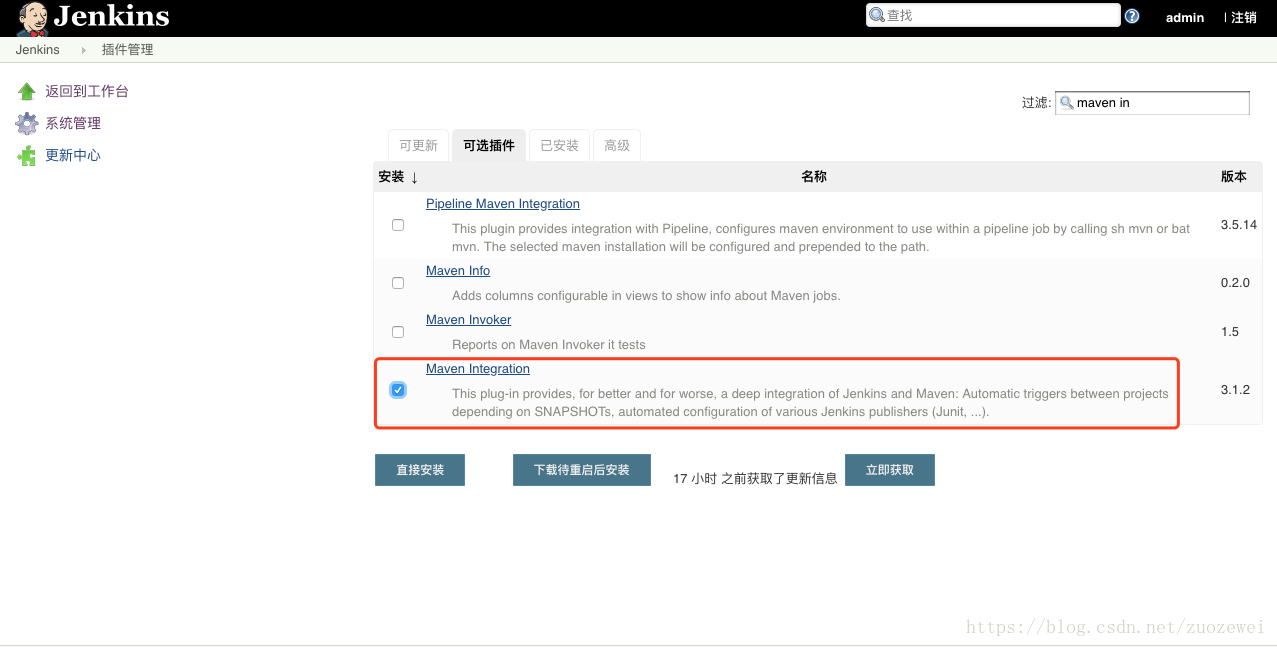Switch to the 已安装 tab

(x=560, y=145)
